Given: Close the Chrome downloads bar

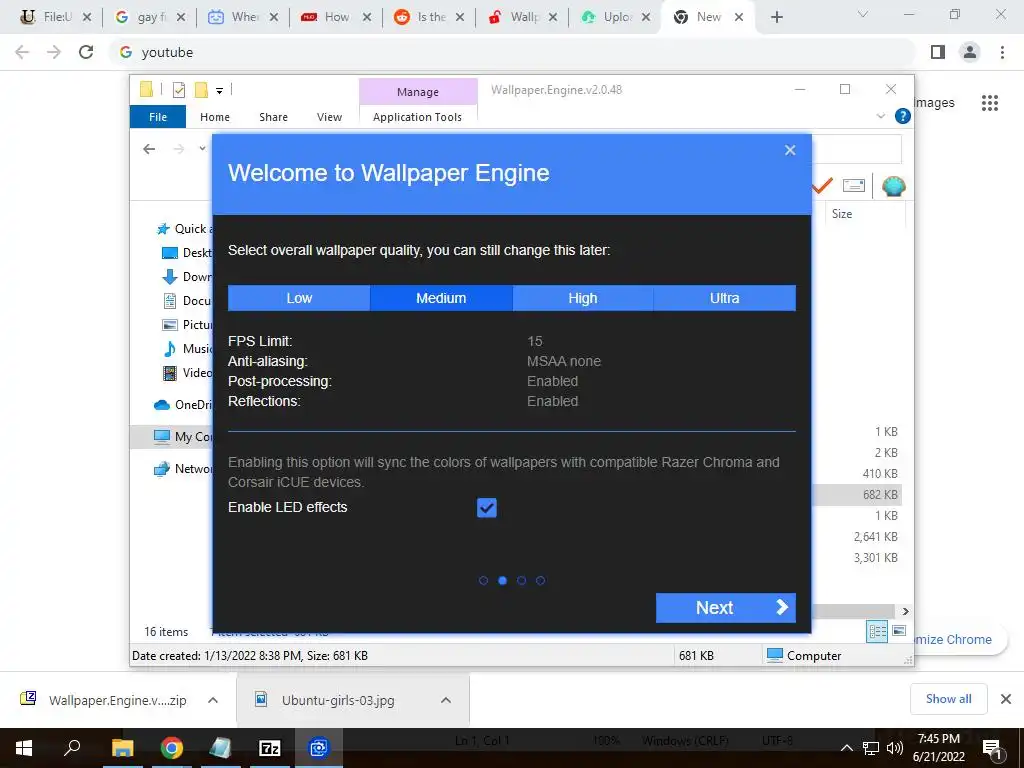Looking at the screenshot, I should (x=1006, y=699).
